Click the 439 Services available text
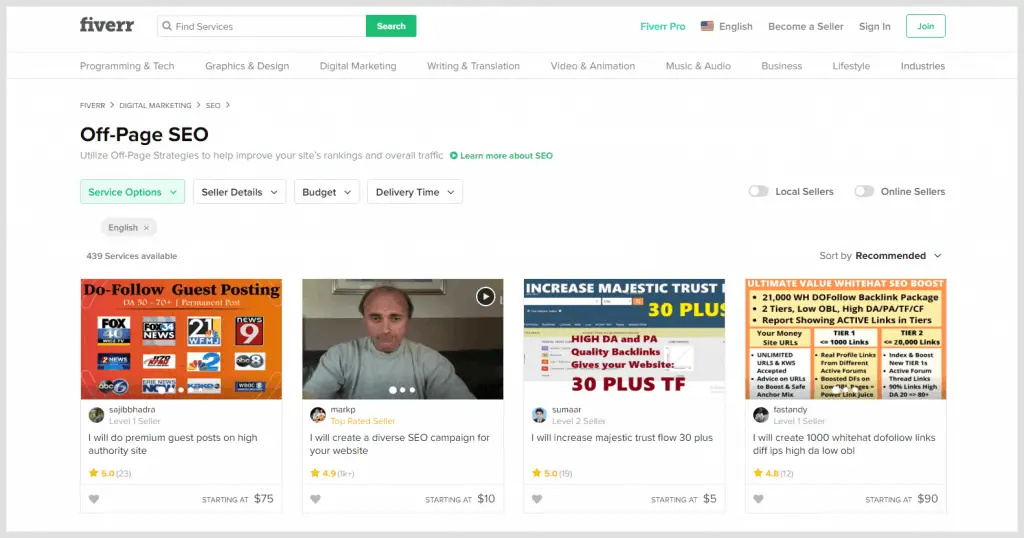This screenshot has width=1024, height=538. coord(131,256)
